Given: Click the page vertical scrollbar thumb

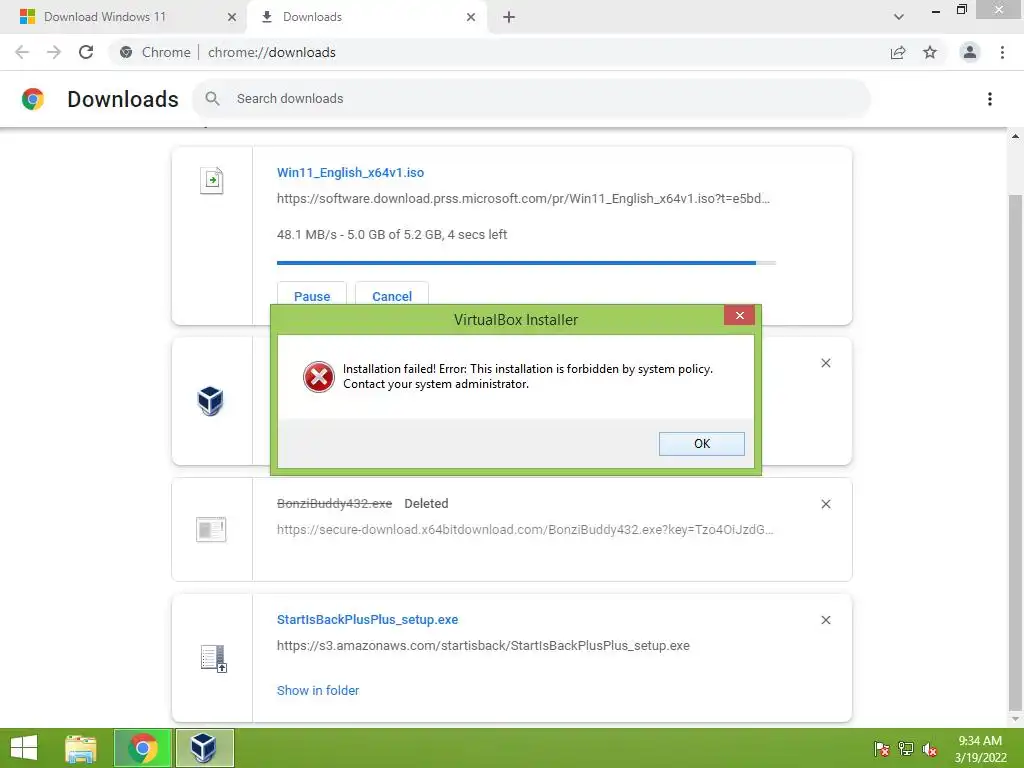Looking at the screenshot, I should 1015,451.
